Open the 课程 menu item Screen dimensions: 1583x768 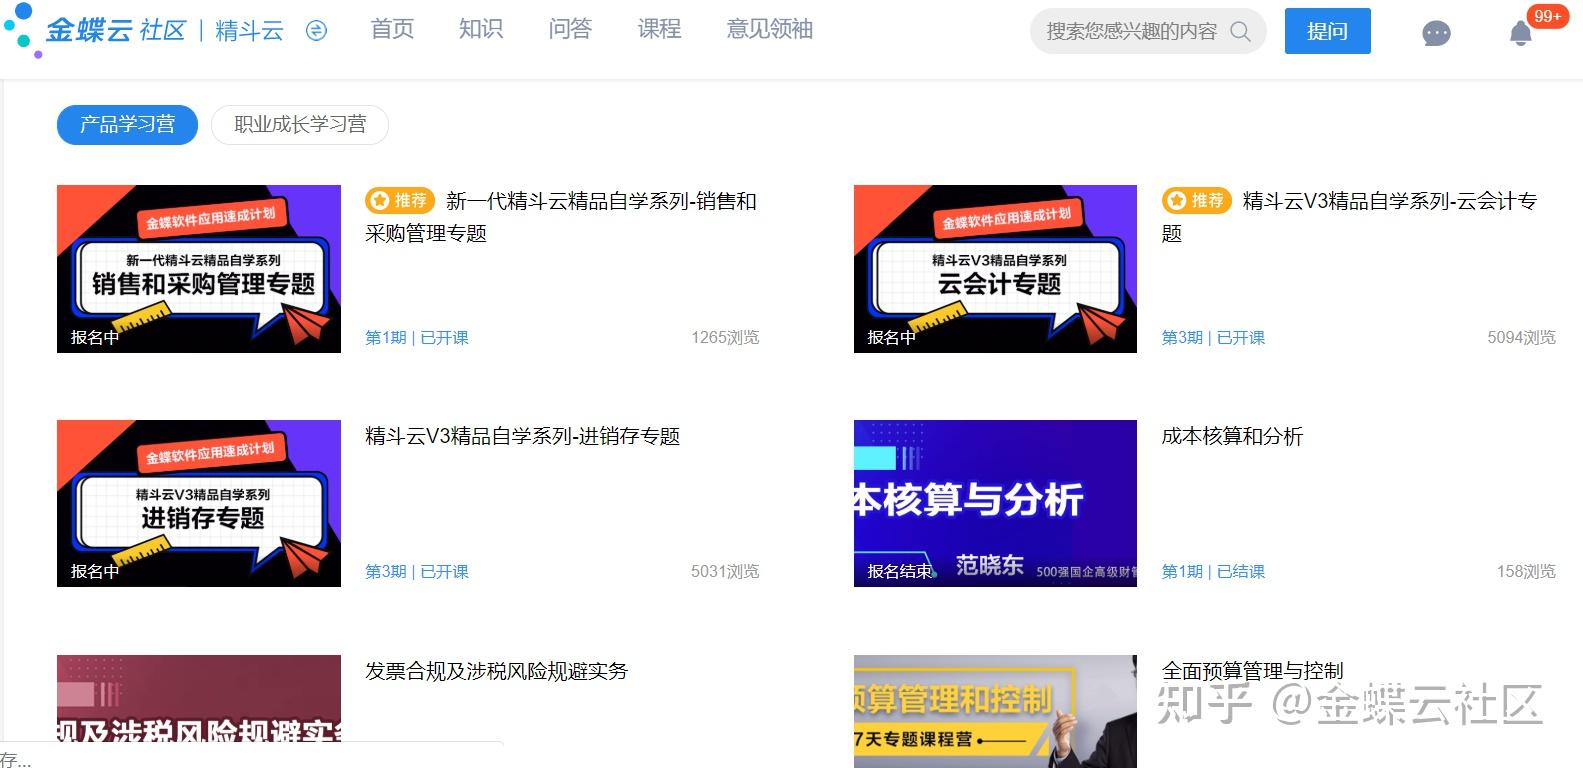[x=659, y=29]
